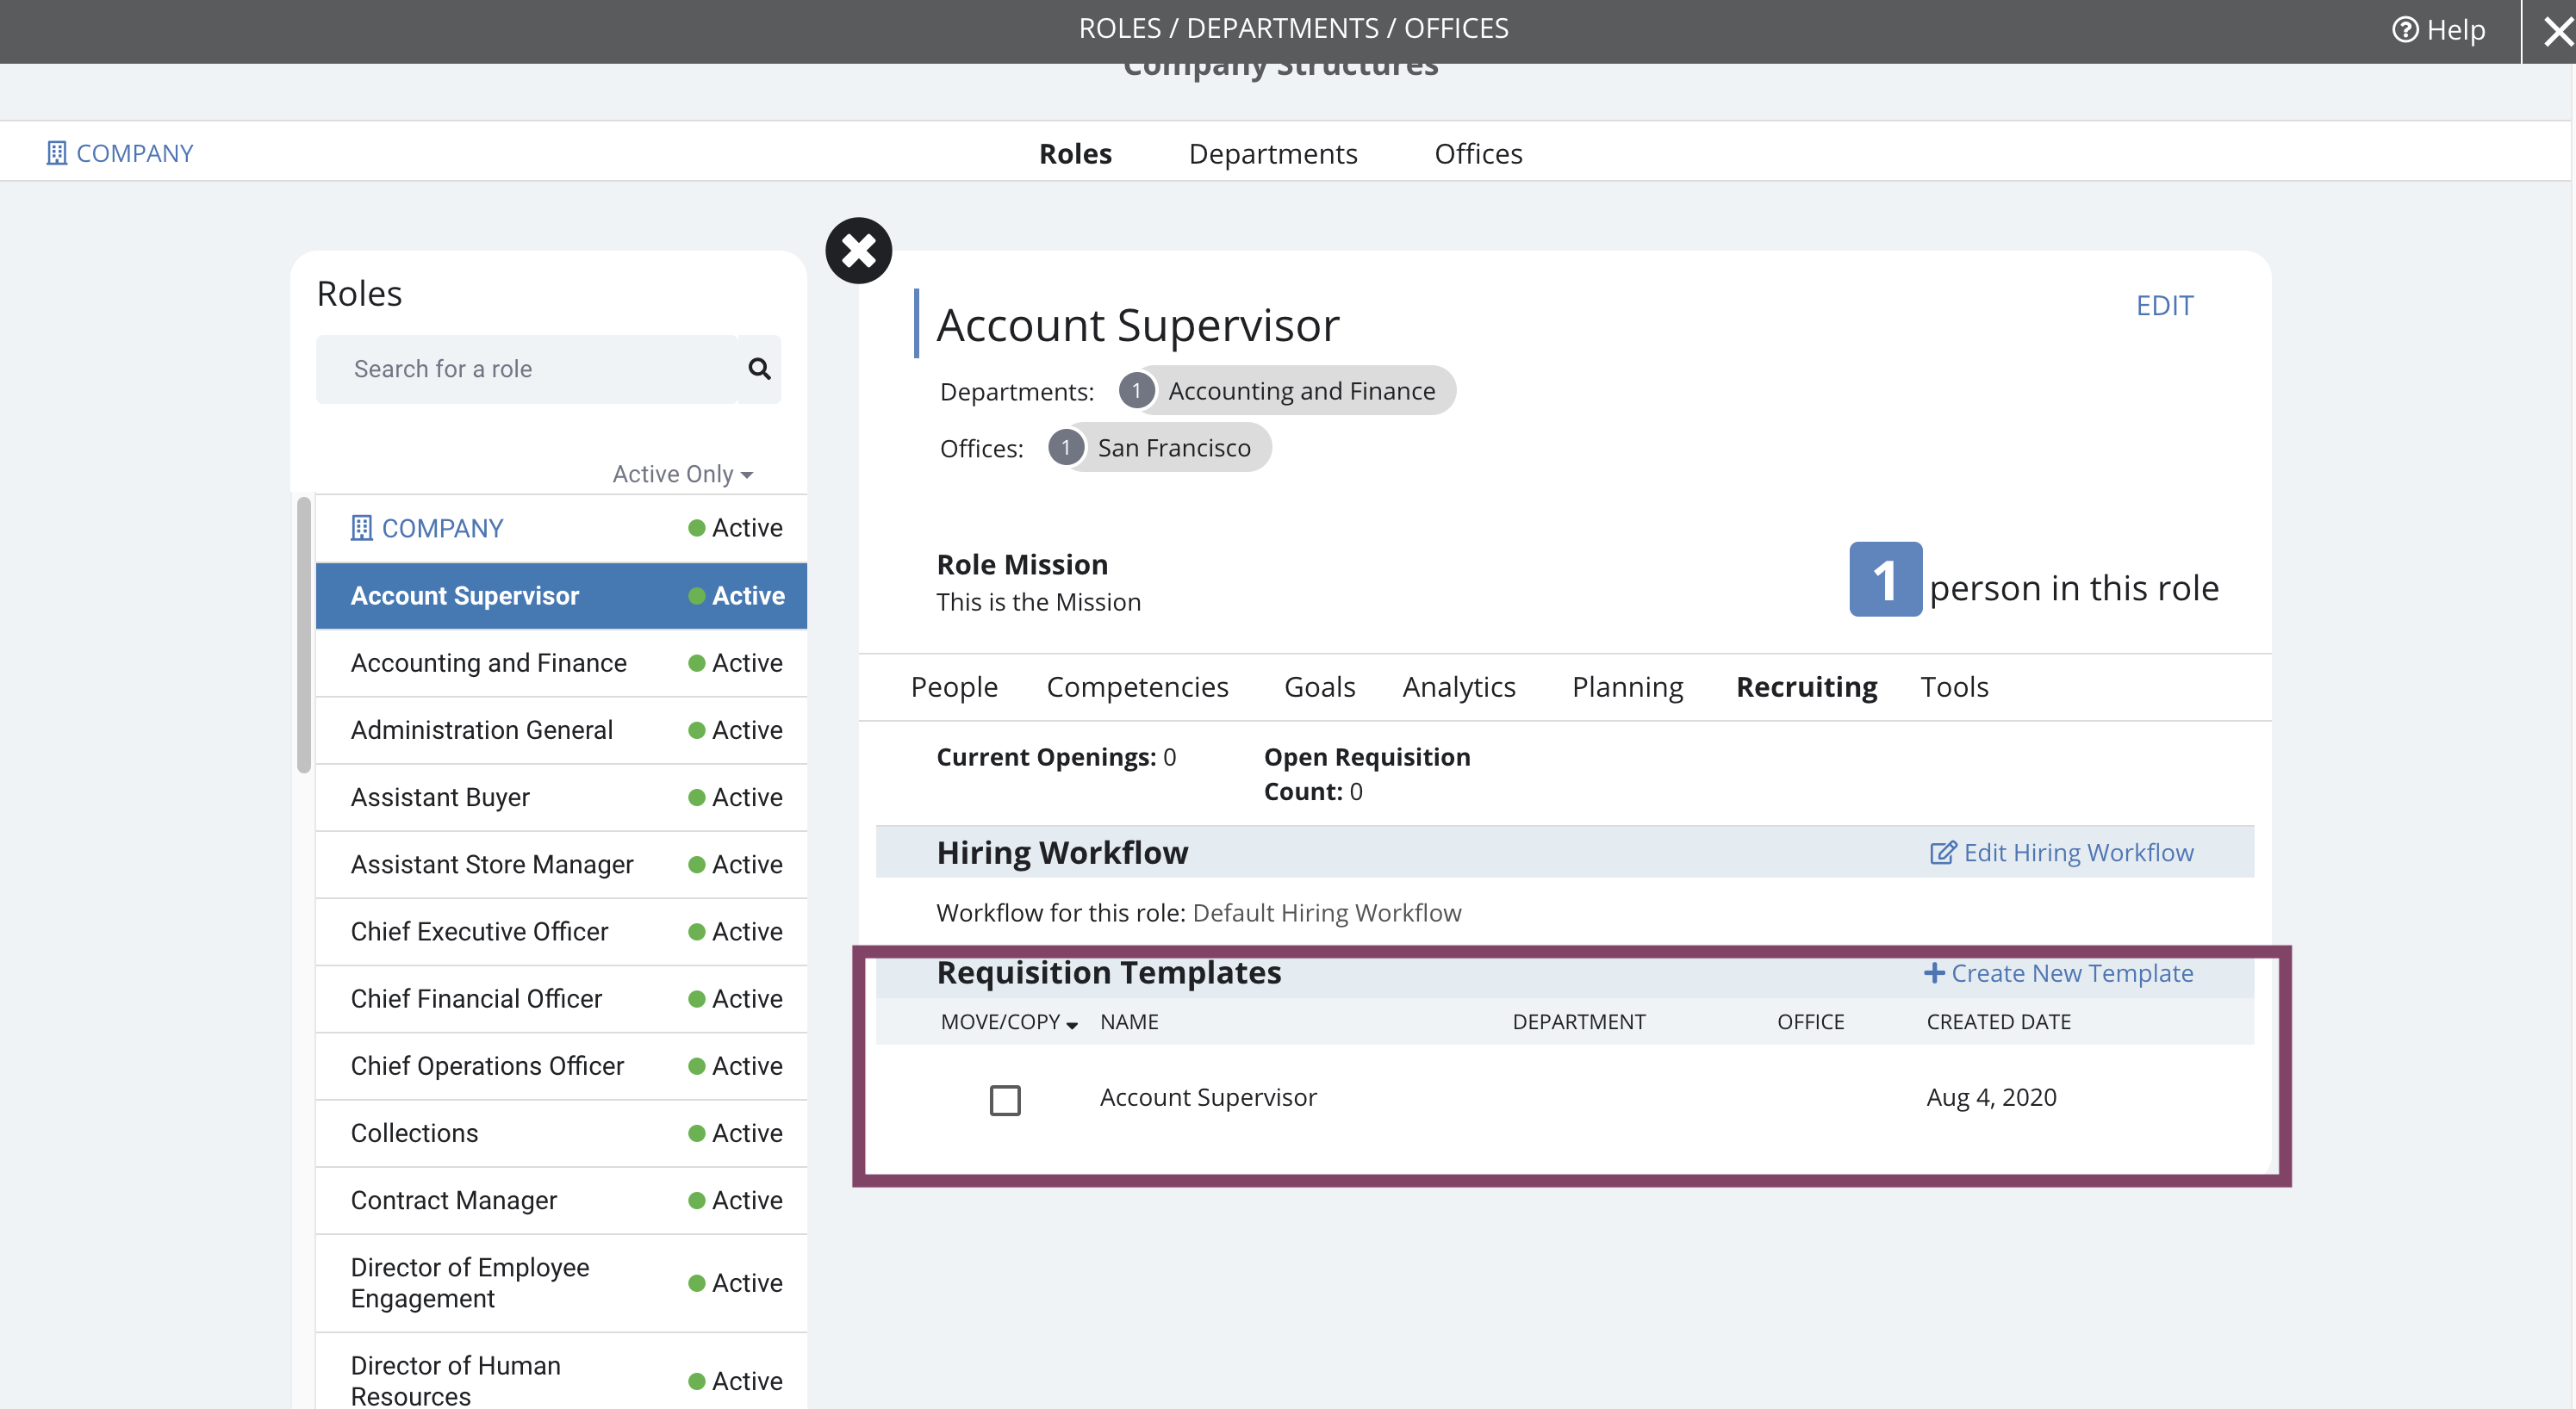Image resolution: width=2576 pixels, height=1409 pixels.
Task: Click the roles list scrollbar
Action: tap(304, 635)
